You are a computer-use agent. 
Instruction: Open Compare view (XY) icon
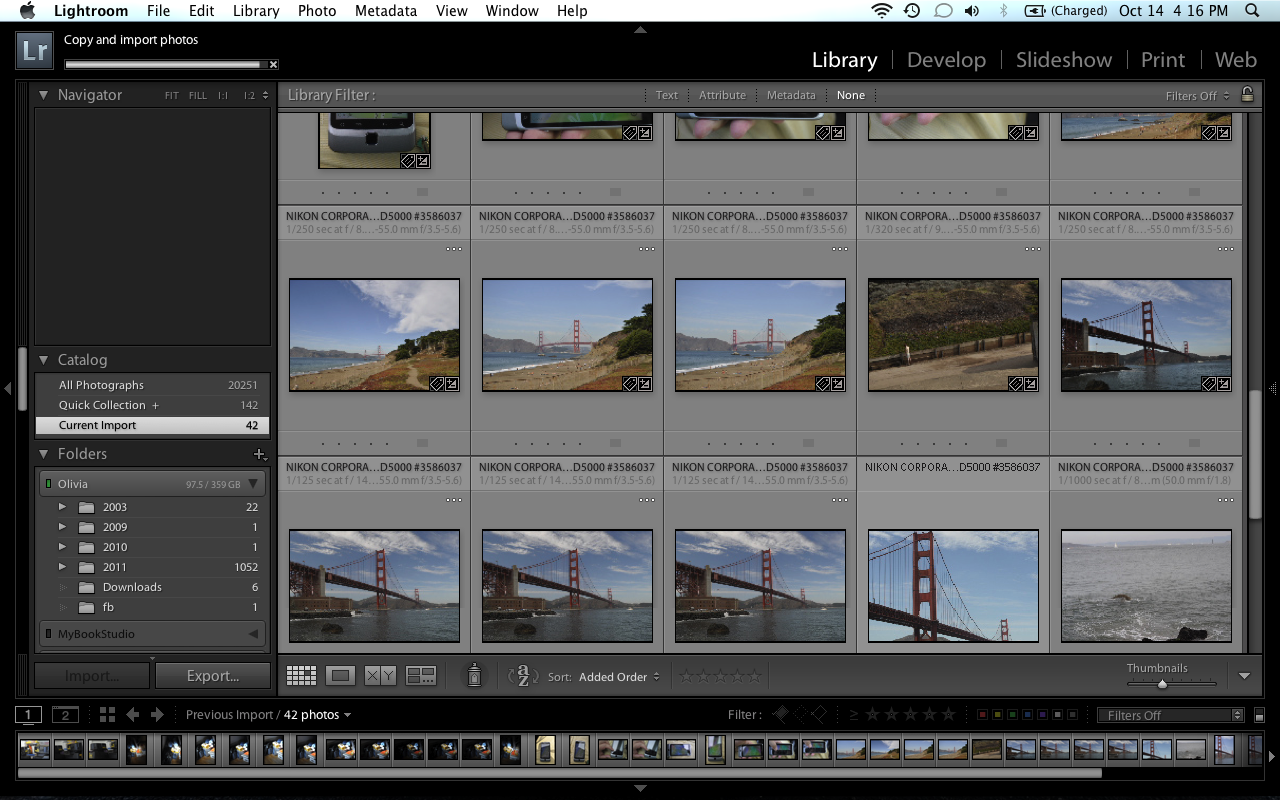[380, 676]
